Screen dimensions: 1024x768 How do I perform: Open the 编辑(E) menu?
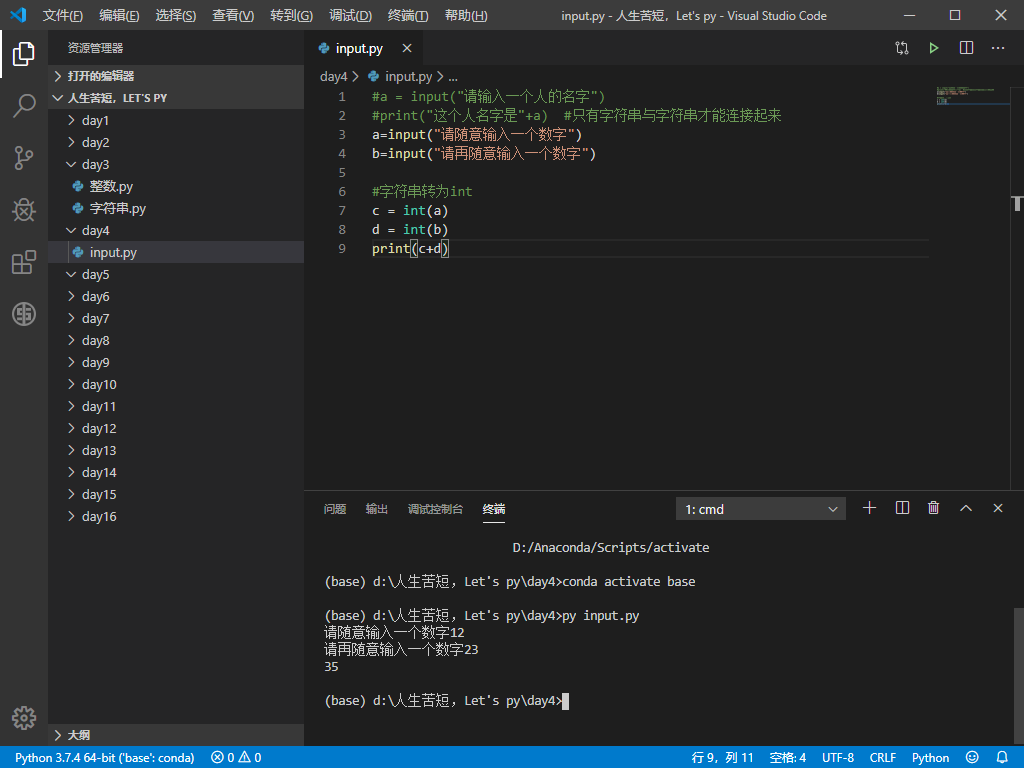pos(119,15)
